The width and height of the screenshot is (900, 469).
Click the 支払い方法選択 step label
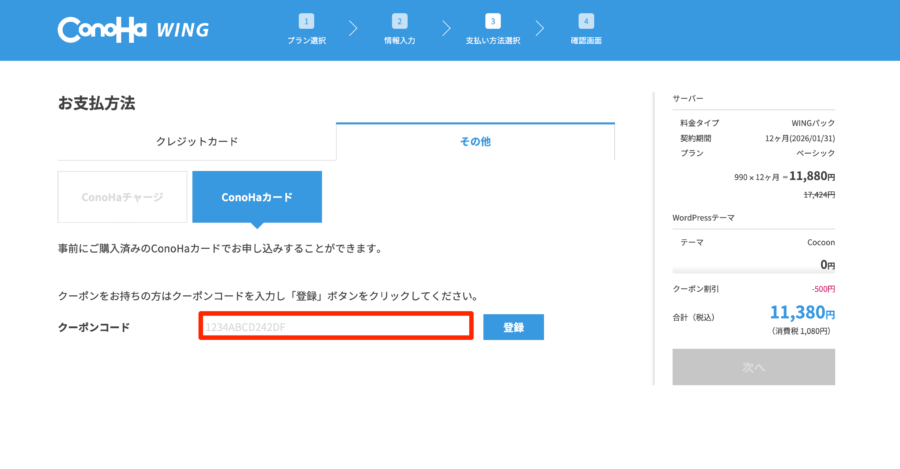click(x=492, y=41)
